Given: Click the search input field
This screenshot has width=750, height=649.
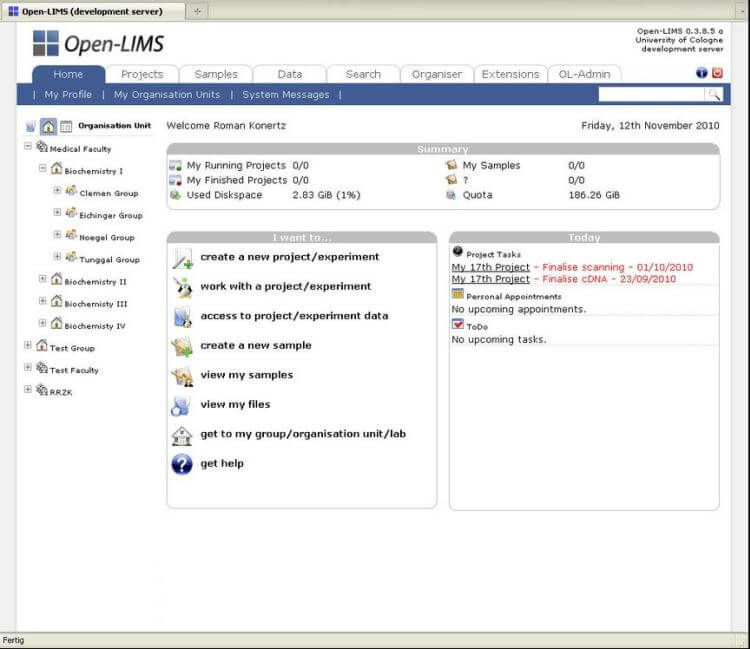Looking at the screenshot, I should [x=651, y=95].
